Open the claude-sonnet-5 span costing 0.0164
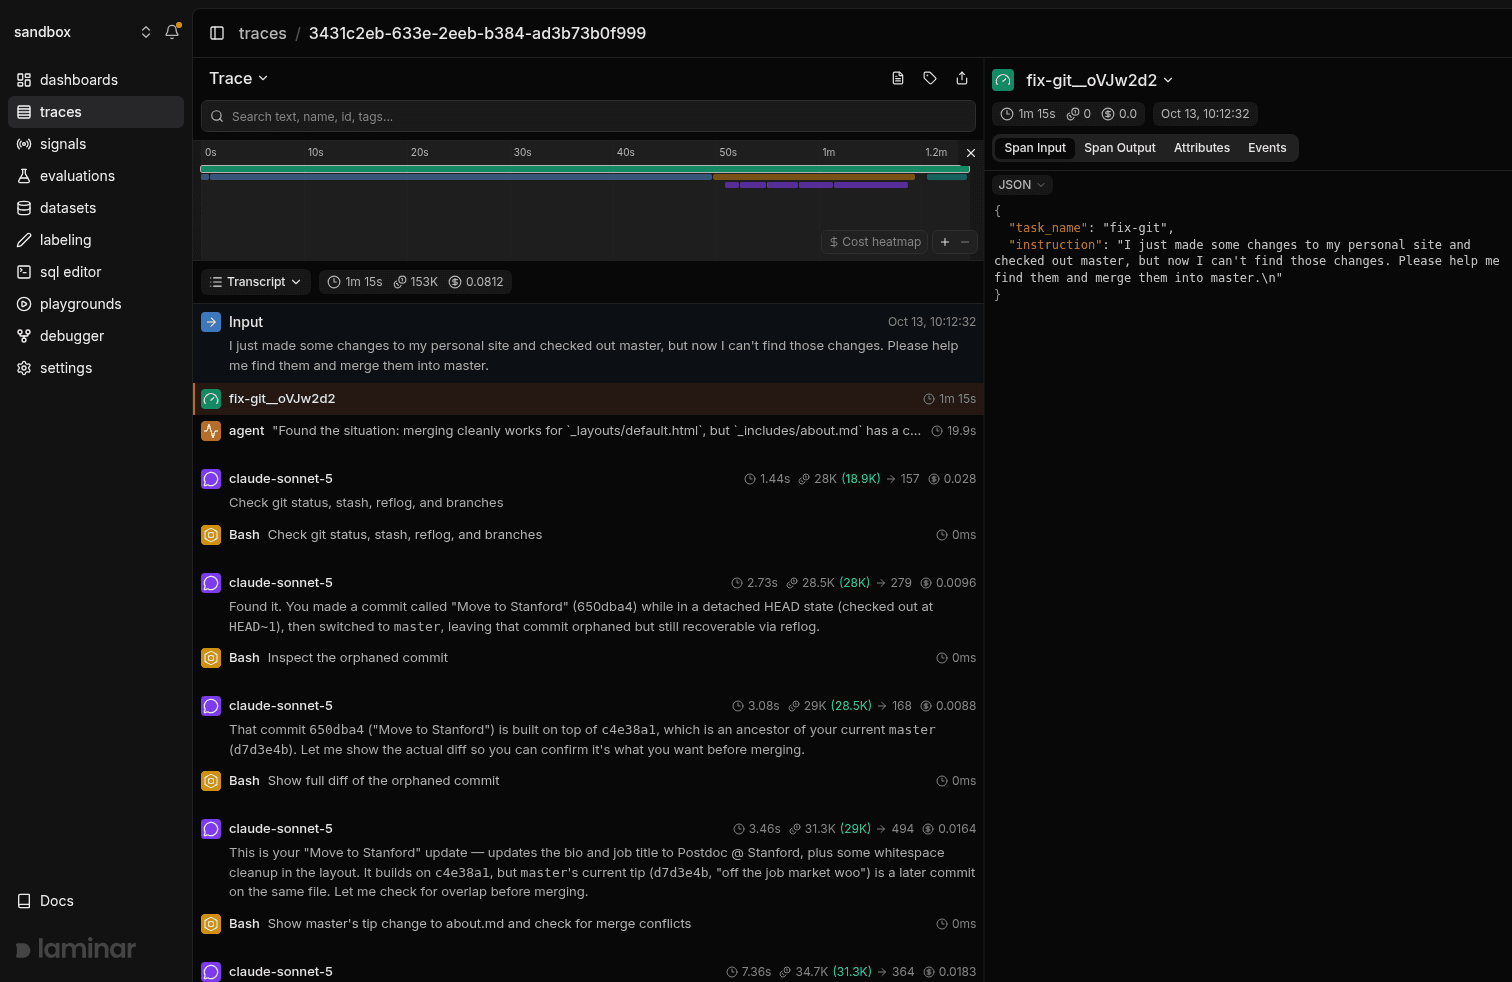The height and width of the screenshot is (982, 1512). coord(588,859)
